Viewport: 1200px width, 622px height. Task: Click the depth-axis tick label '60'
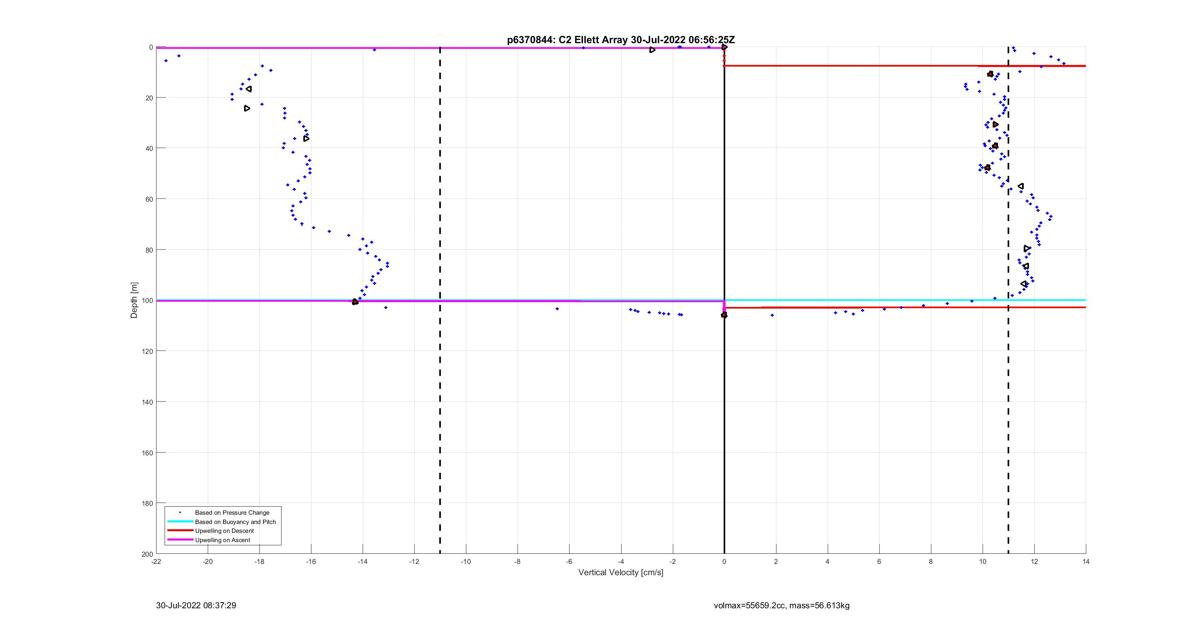(148, 199)
